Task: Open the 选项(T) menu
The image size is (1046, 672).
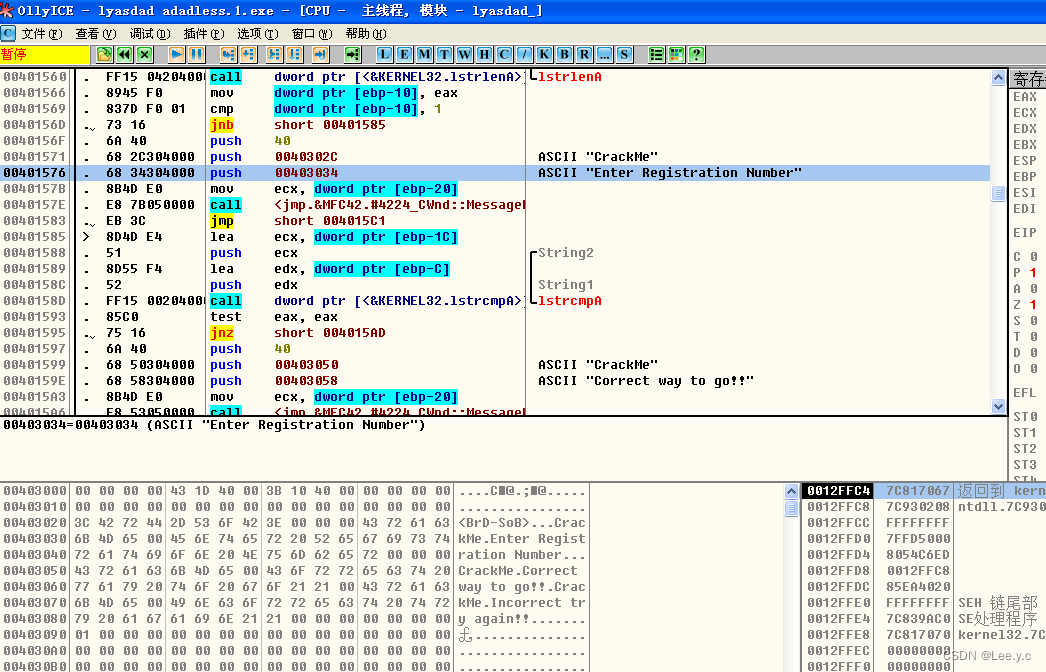Action: (x=257, y=33)
